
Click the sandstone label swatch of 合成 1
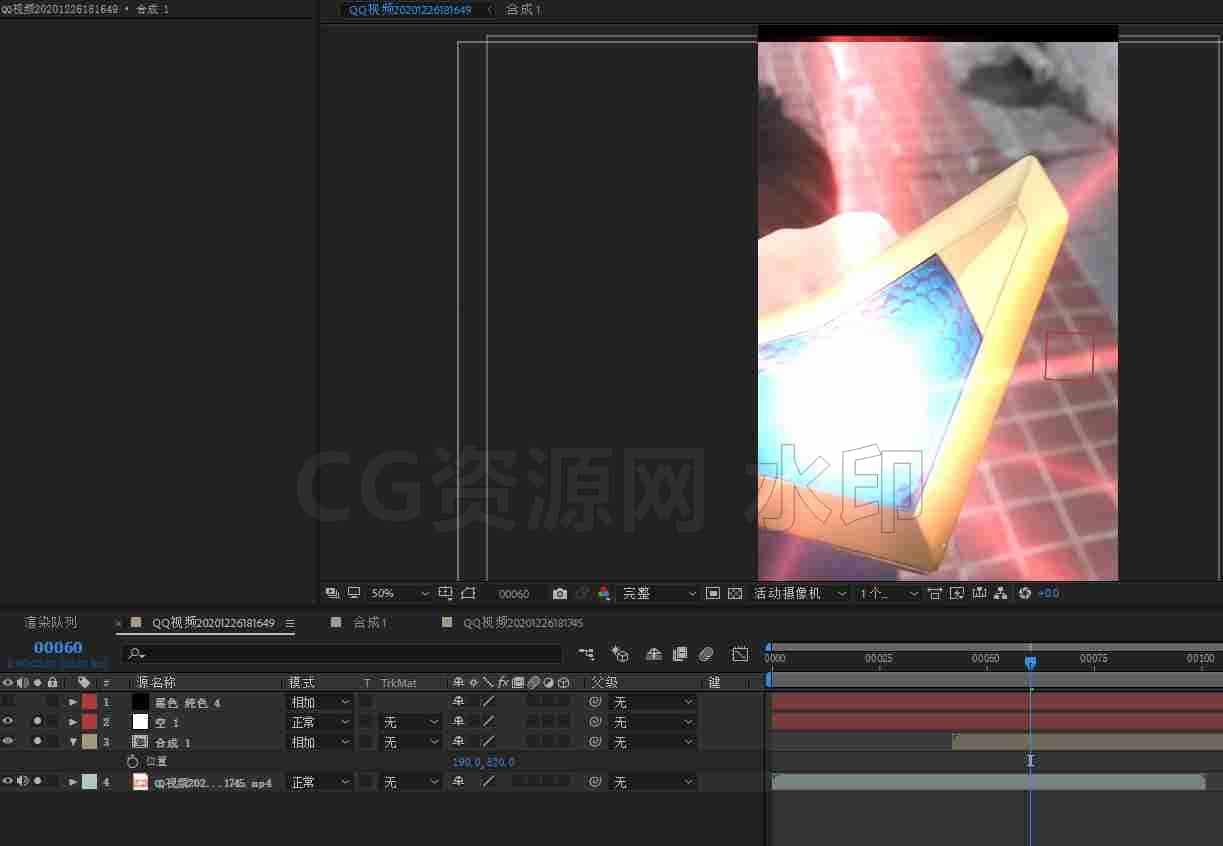90,742
